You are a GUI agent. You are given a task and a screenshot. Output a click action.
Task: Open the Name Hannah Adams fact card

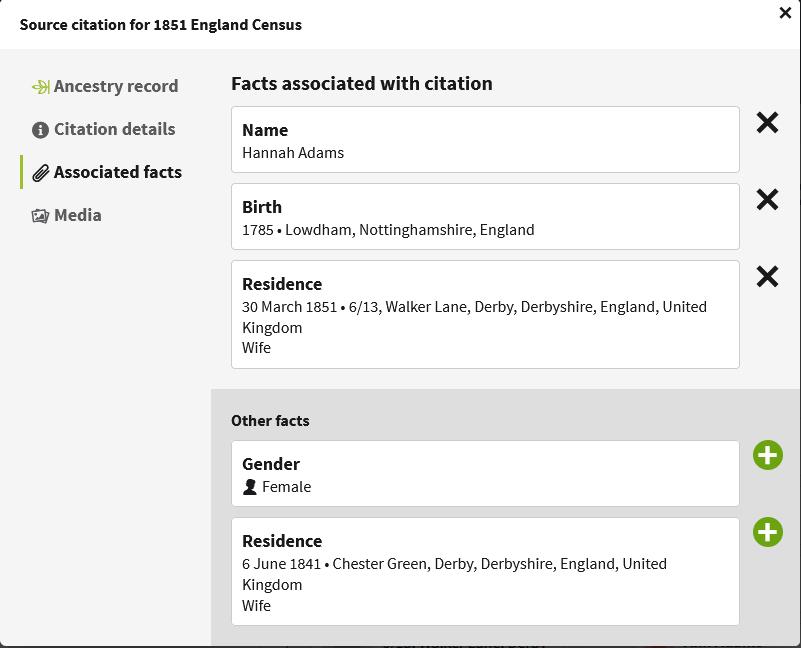tap(485, 140)
